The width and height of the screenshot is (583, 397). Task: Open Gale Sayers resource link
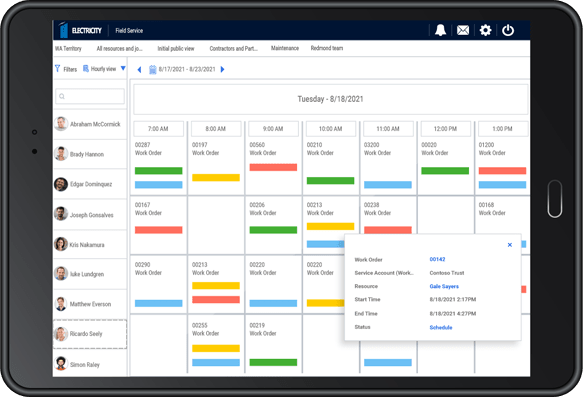444,286
